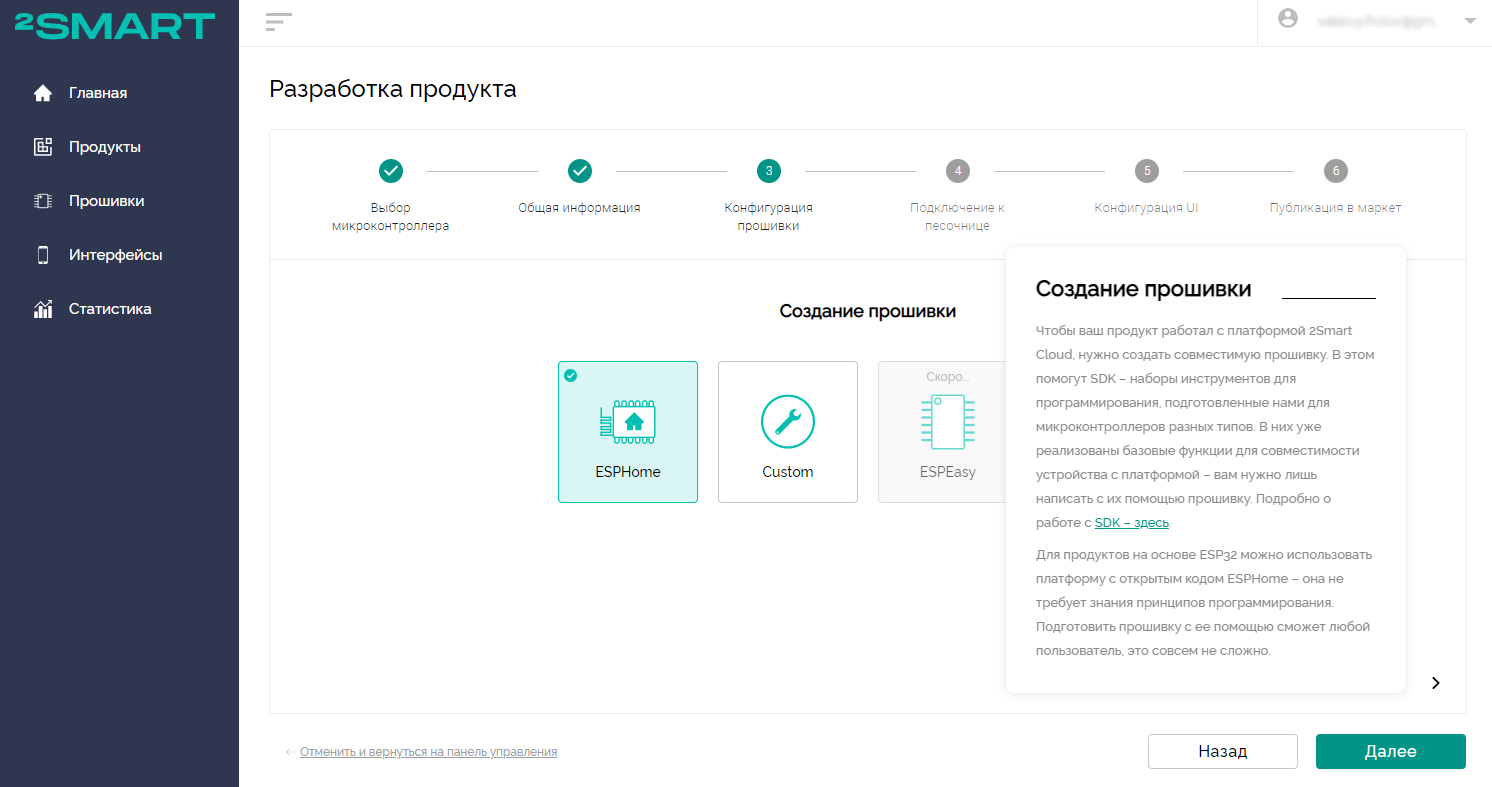Click the account email text
This screenshot has height=787, width=1492.
pos(1375,20)
